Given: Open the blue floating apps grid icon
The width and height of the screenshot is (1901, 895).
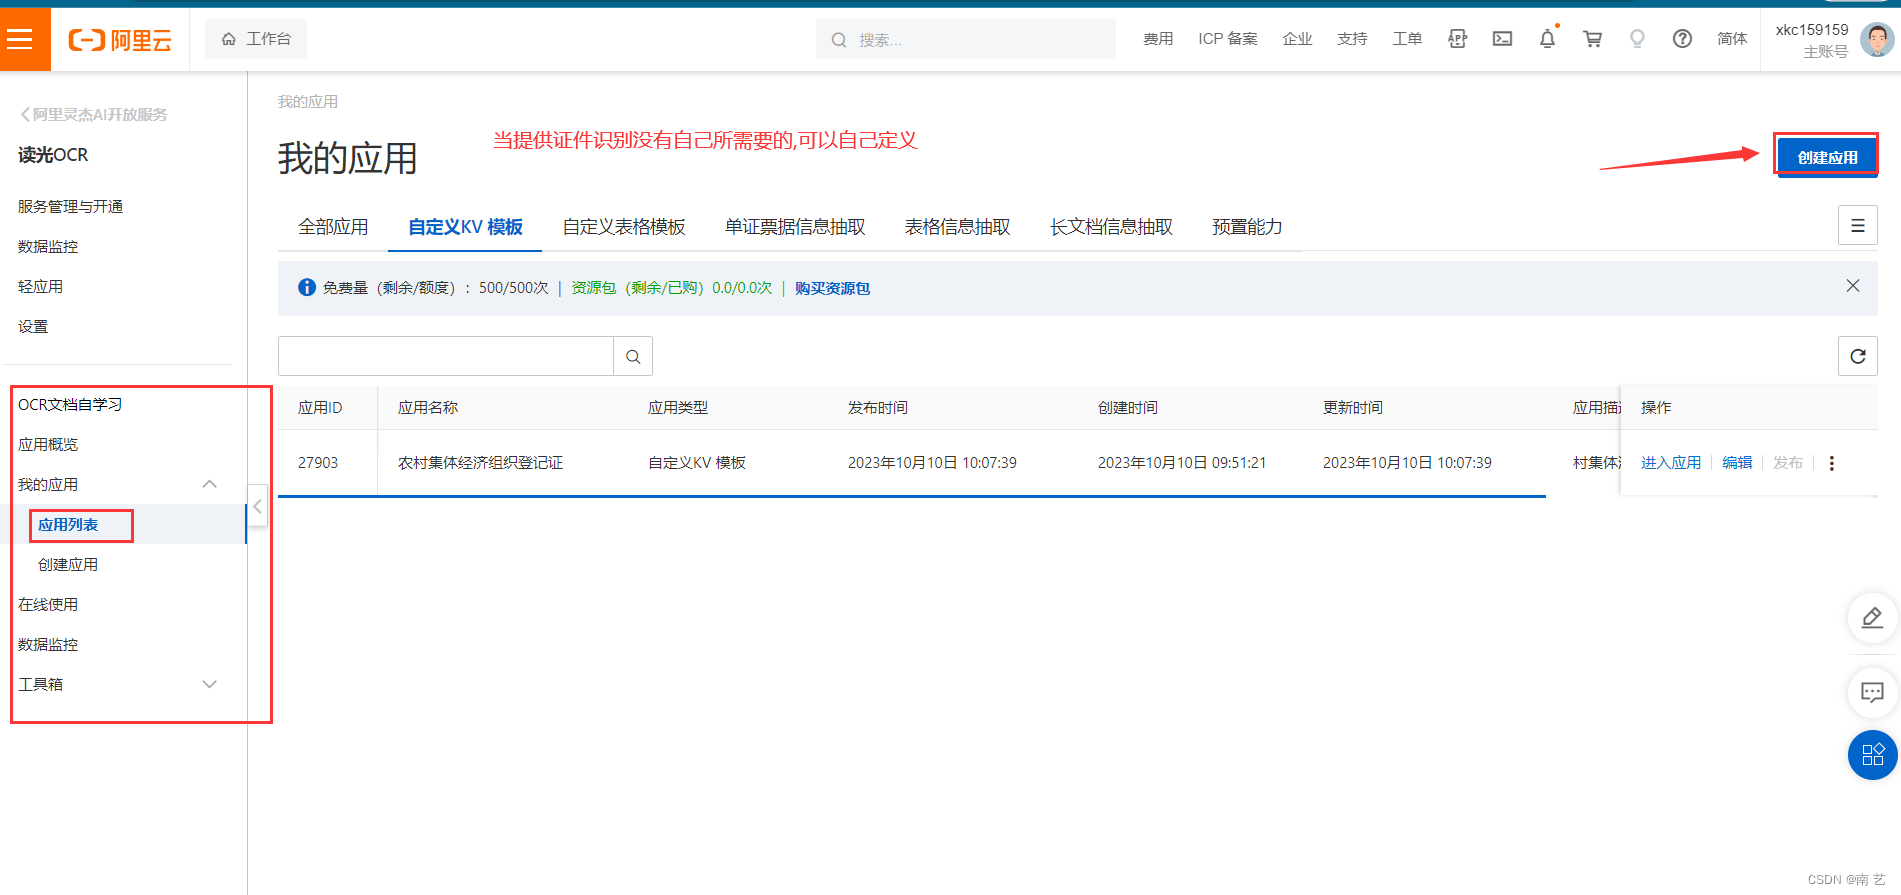Looking at the screenshot, I should pyautogui.click(x=1872, y=755).
